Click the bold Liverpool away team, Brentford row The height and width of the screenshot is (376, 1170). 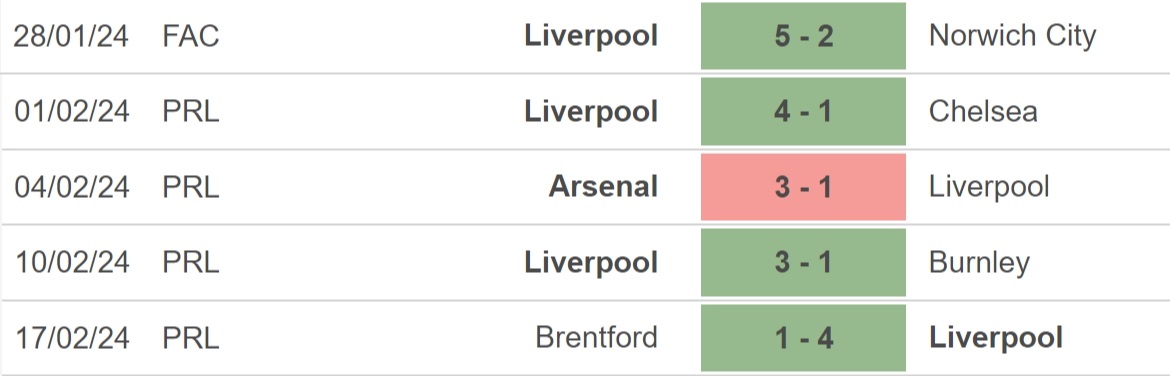pos(995,338)
